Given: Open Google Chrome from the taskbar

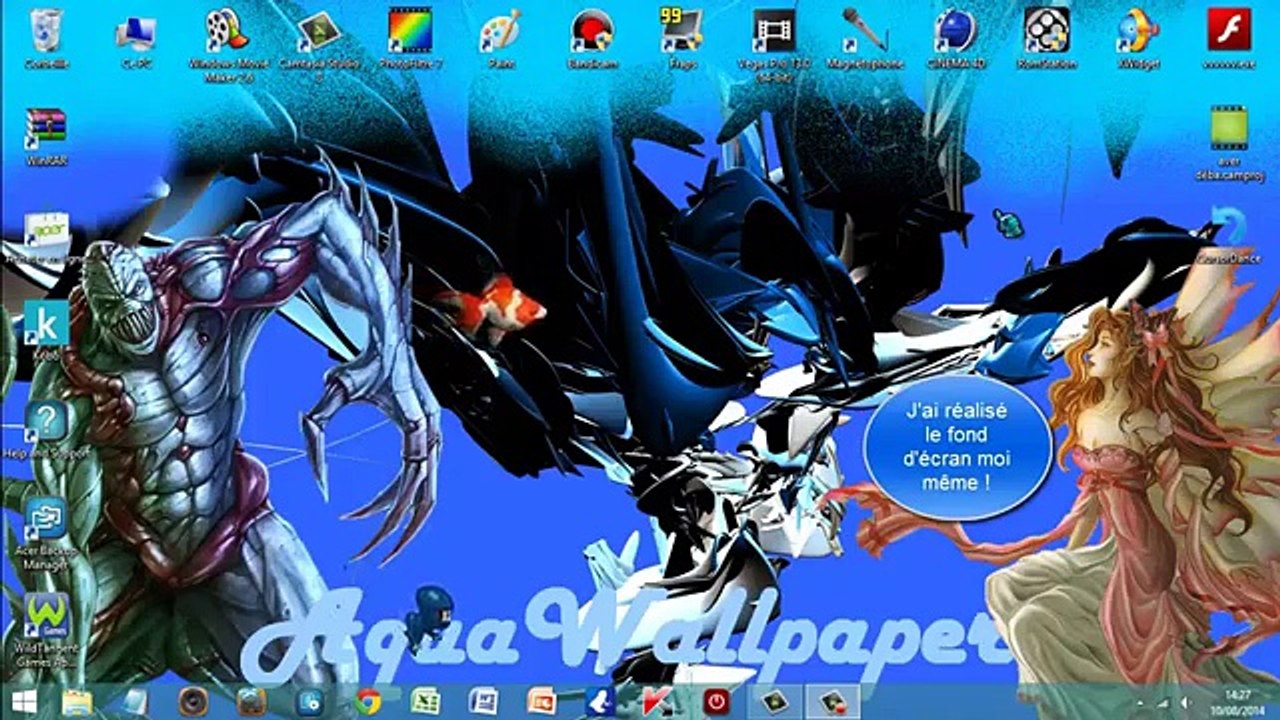Looking at the screenshot, I should pyautogui.click(x=368, y=701).
